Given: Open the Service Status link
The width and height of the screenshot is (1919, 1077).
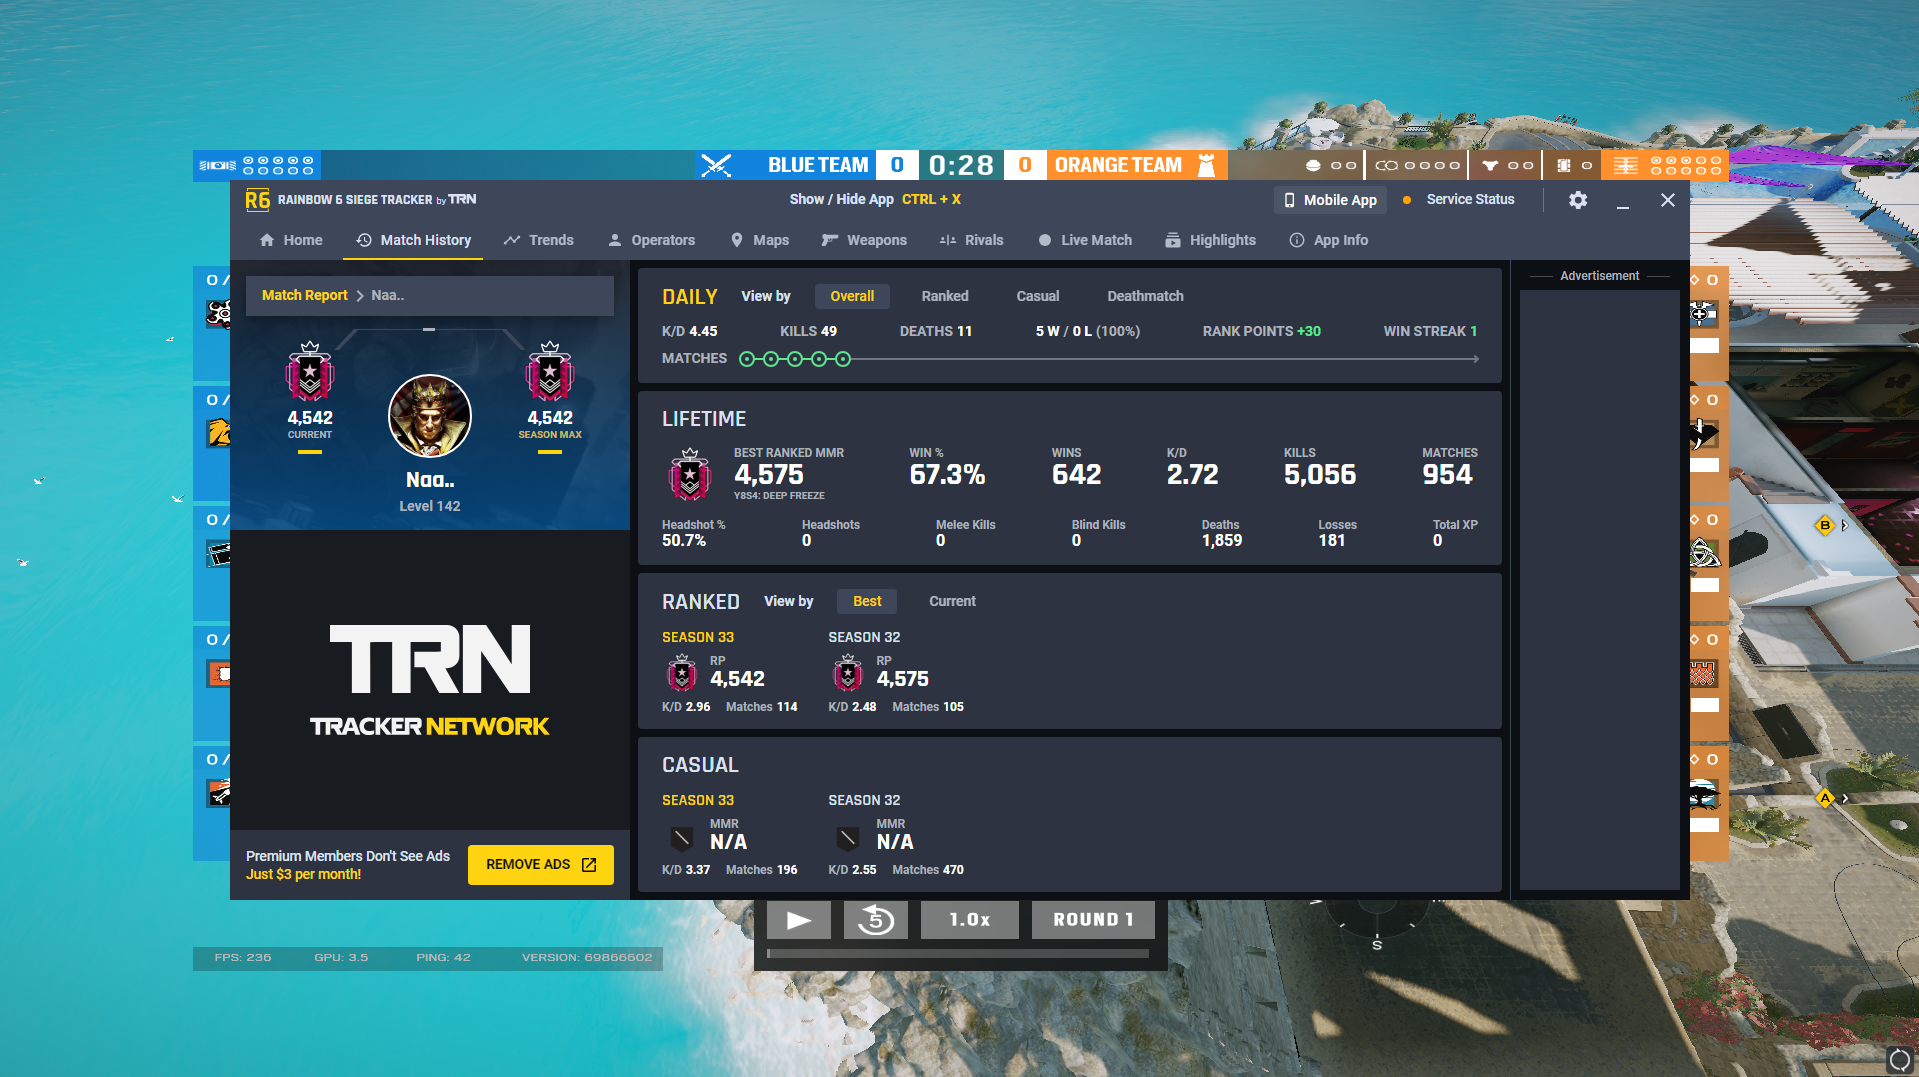Looking at the screenshot, I should tap(1469, 200).
